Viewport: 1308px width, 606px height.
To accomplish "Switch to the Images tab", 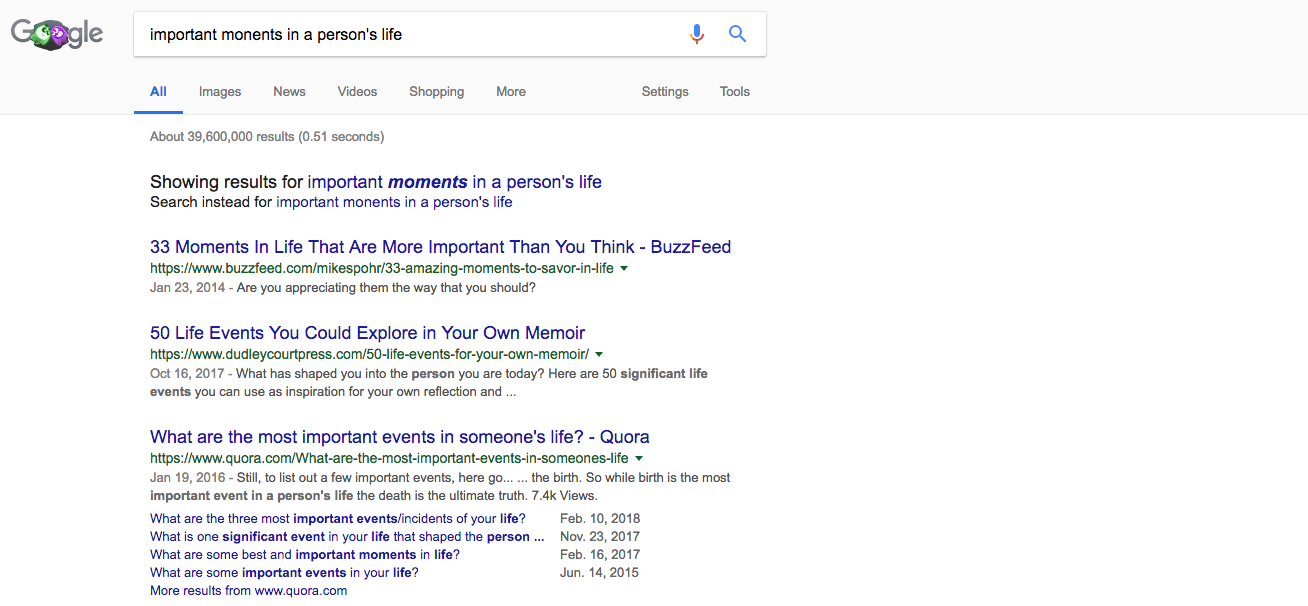I will click(x=220, y=91).
